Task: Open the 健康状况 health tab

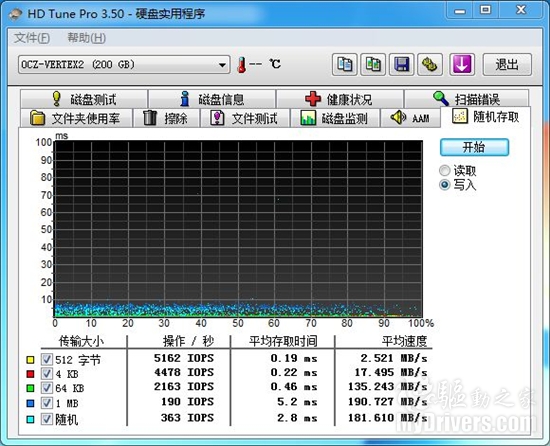Action: [340, 99]
